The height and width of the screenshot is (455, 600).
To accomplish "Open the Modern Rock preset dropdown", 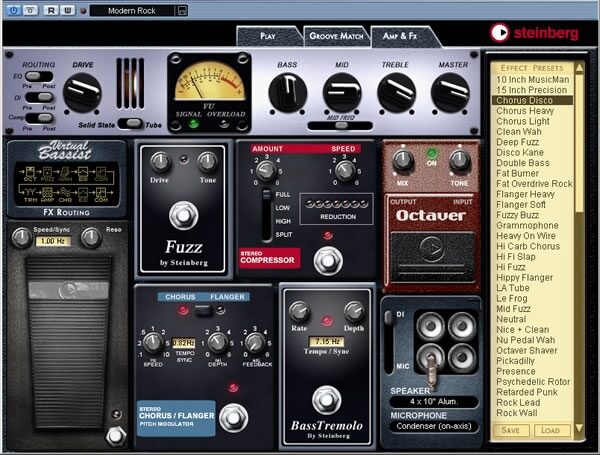I will click(132, 11).
